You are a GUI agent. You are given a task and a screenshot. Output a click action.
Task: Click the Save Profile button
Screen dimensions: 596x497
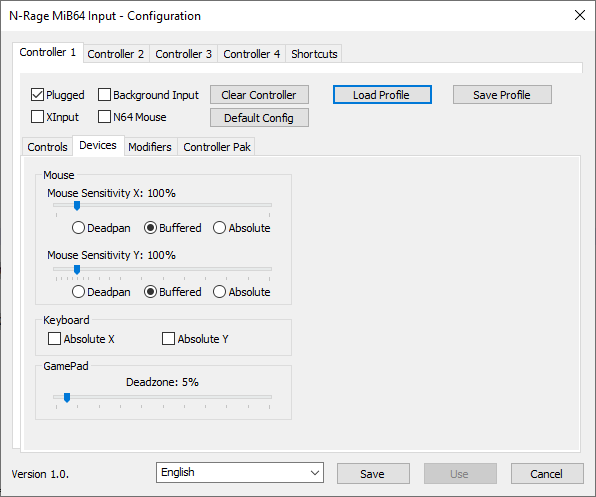[502, 95]
